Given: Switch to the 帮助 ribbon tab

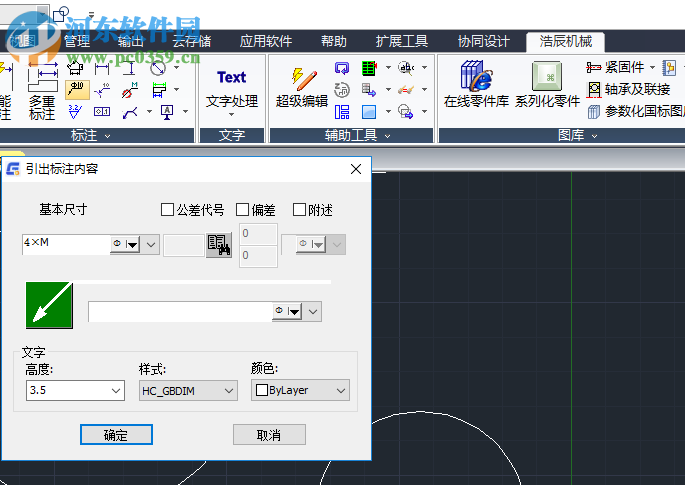Looking at the screenshot, I should tap(334, 42).
